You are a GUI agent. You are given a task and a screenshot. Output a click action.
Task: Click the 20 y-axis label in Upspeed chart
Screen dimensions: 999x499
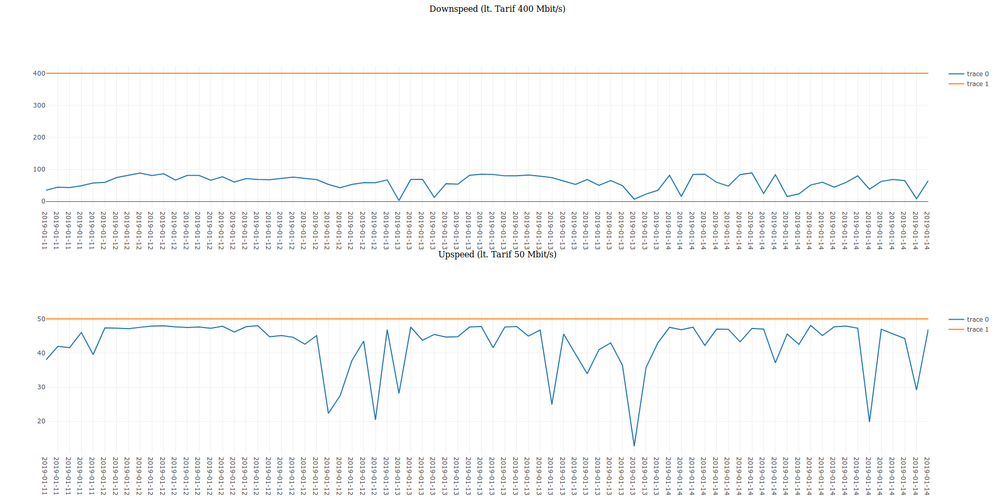click(x=41, y=421)
